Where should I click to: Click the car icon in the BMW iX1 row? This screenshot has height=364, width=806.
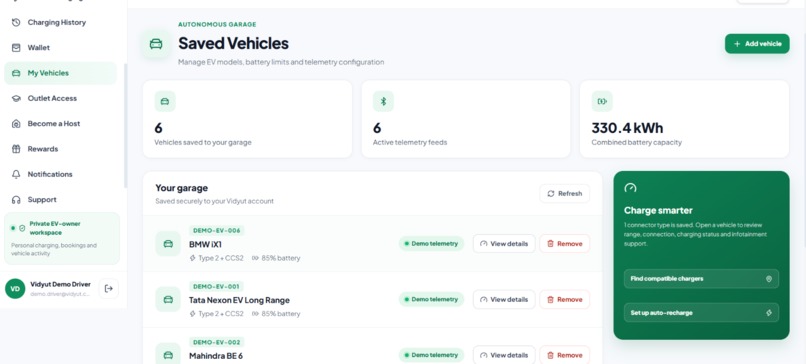tap(168, 244)
